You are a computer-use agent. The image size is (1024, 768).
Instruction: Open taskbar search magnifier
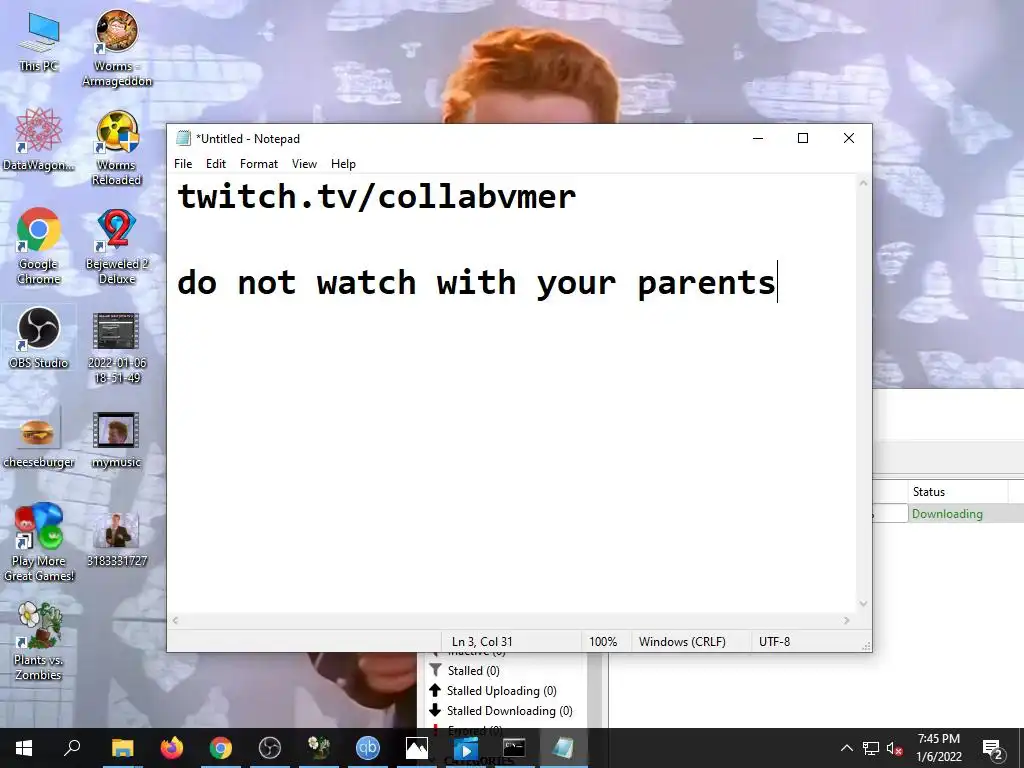[x=72, y=748]
